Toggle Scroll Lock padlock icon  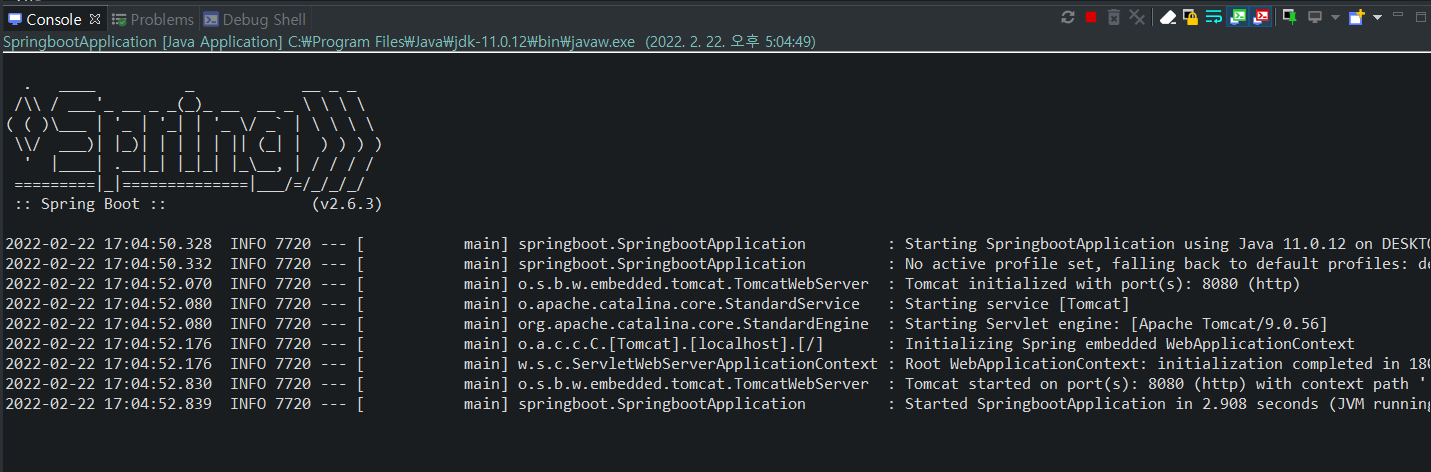[1191, 17]
